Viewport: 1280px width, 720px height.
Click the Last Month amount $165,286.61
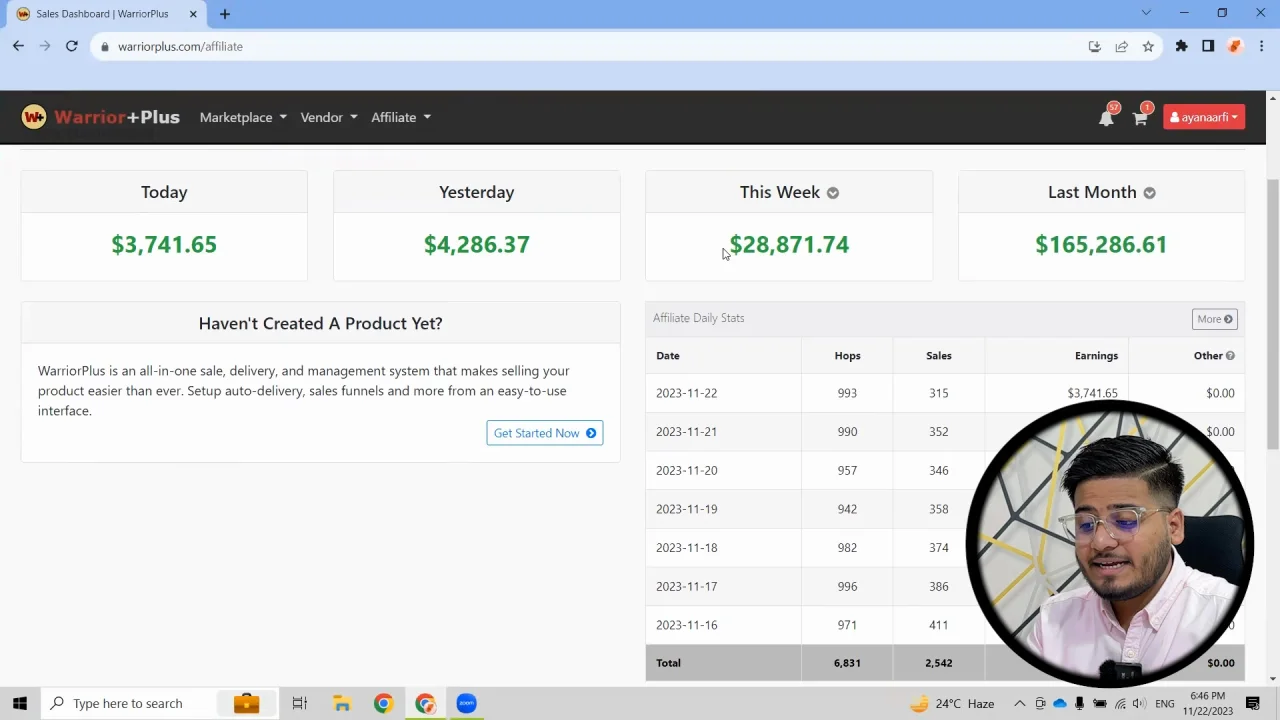coord(1101,245)
